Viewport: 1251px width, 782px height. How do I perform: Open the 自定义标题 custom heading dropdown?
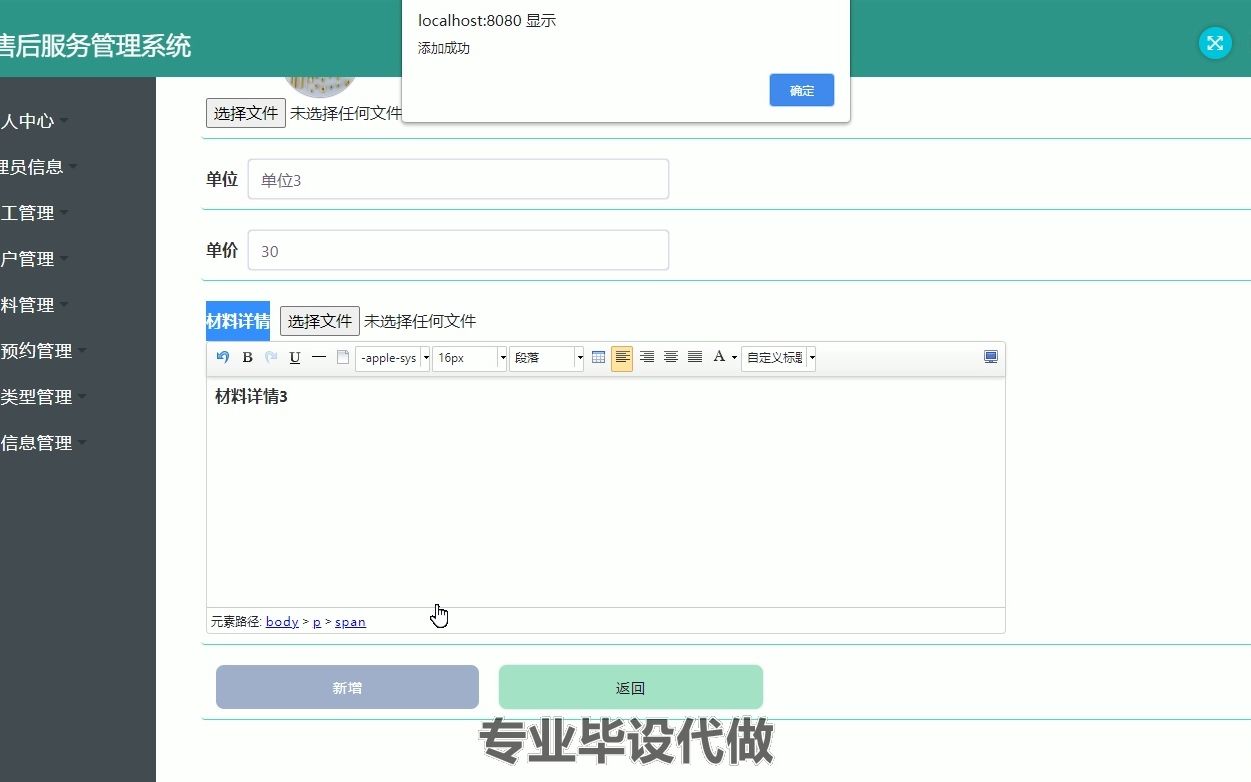(778, 357)
